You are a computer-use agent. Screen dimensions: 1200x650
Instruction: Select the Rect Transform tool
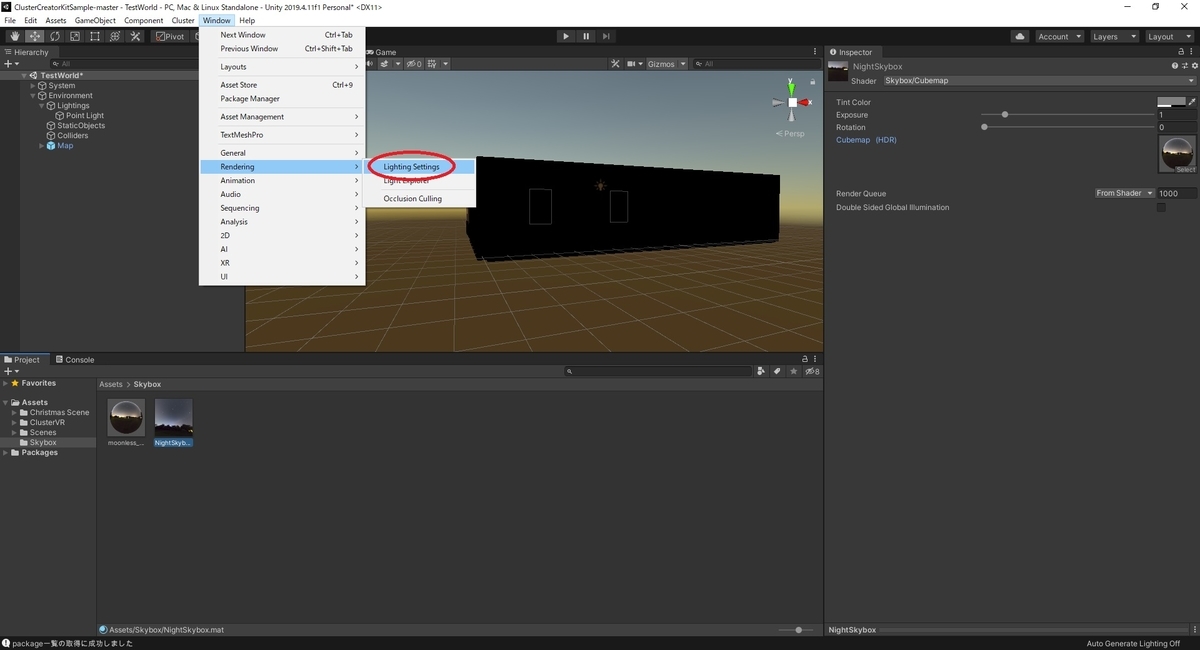pos(94,36)
